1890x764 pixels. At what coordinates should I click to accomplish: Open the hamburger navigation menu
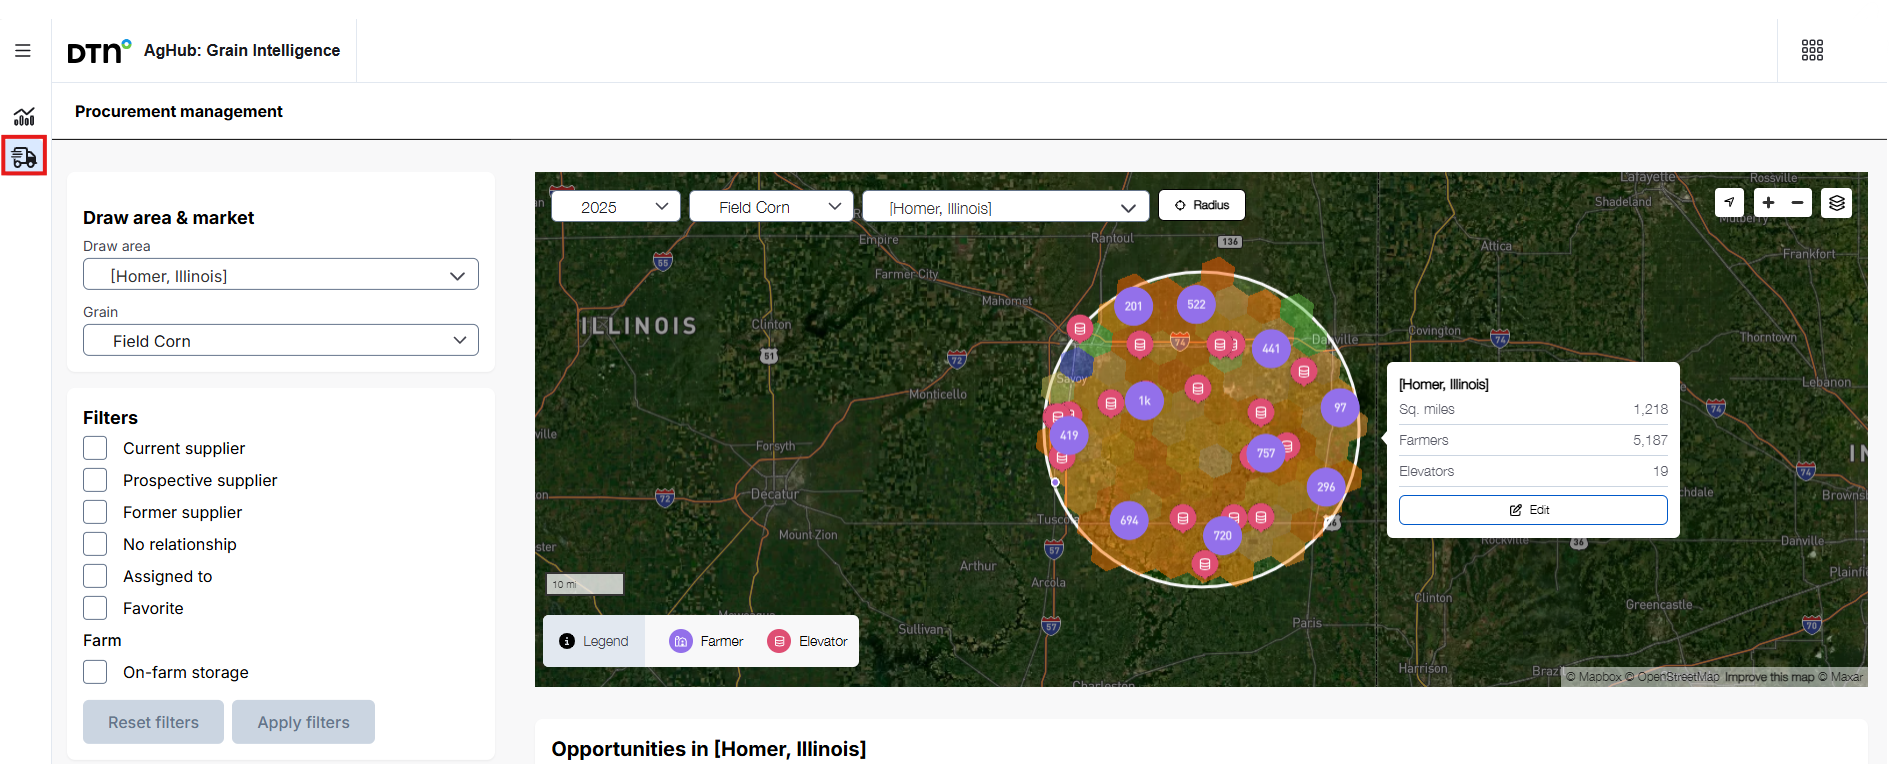(23, 51)
